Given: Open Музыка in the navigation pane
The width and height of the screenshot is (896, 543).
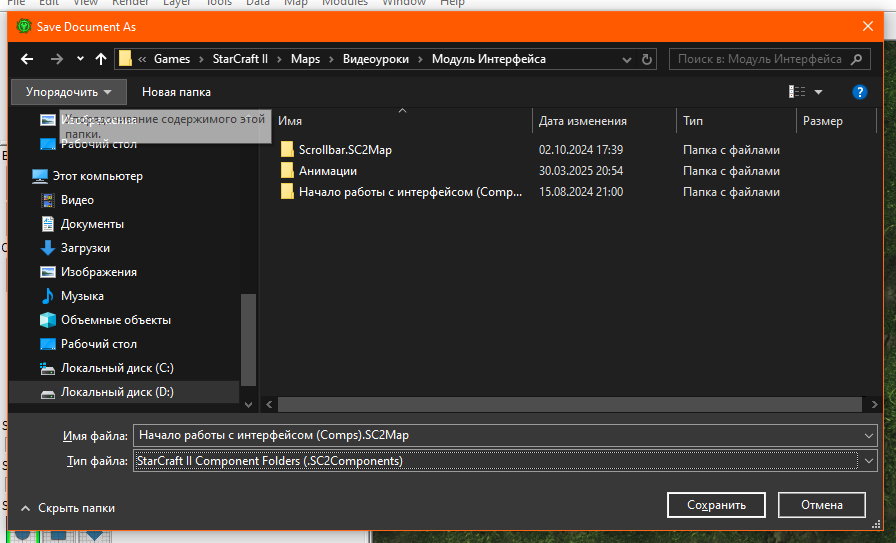Looking at the screenshot, I should pos(82,296).
